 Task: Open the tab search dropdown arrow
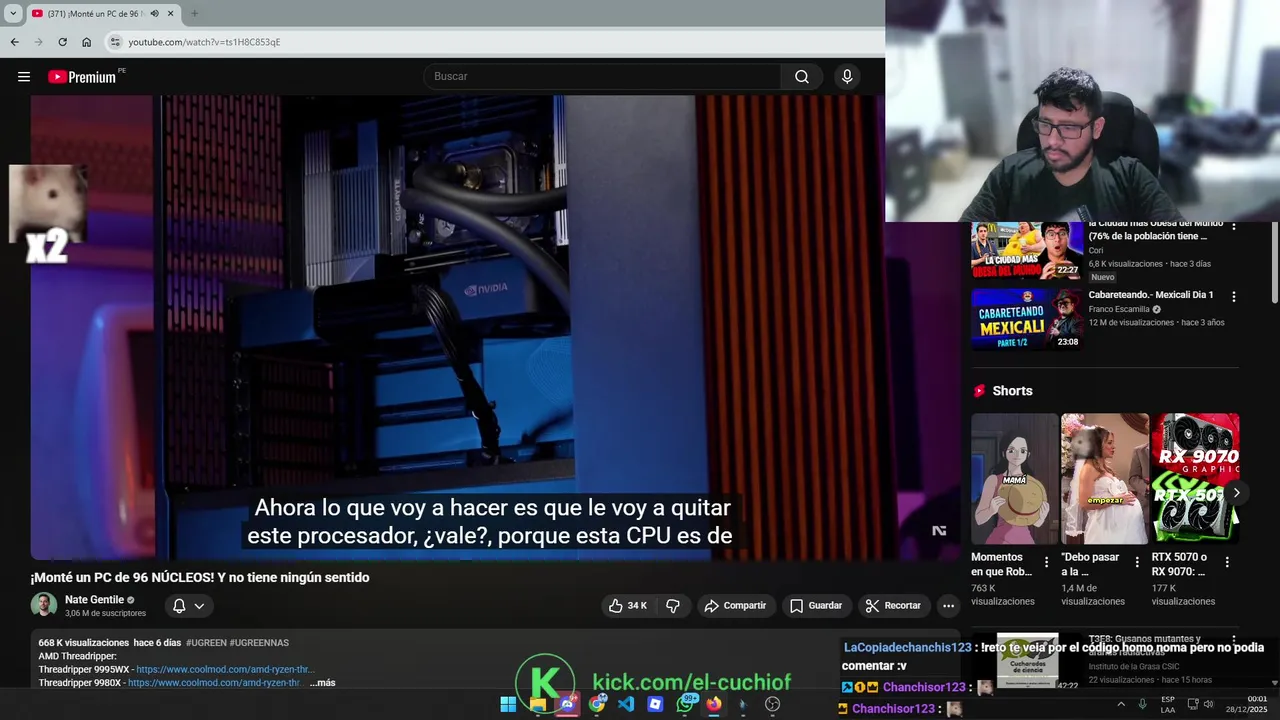click(13, 13)
